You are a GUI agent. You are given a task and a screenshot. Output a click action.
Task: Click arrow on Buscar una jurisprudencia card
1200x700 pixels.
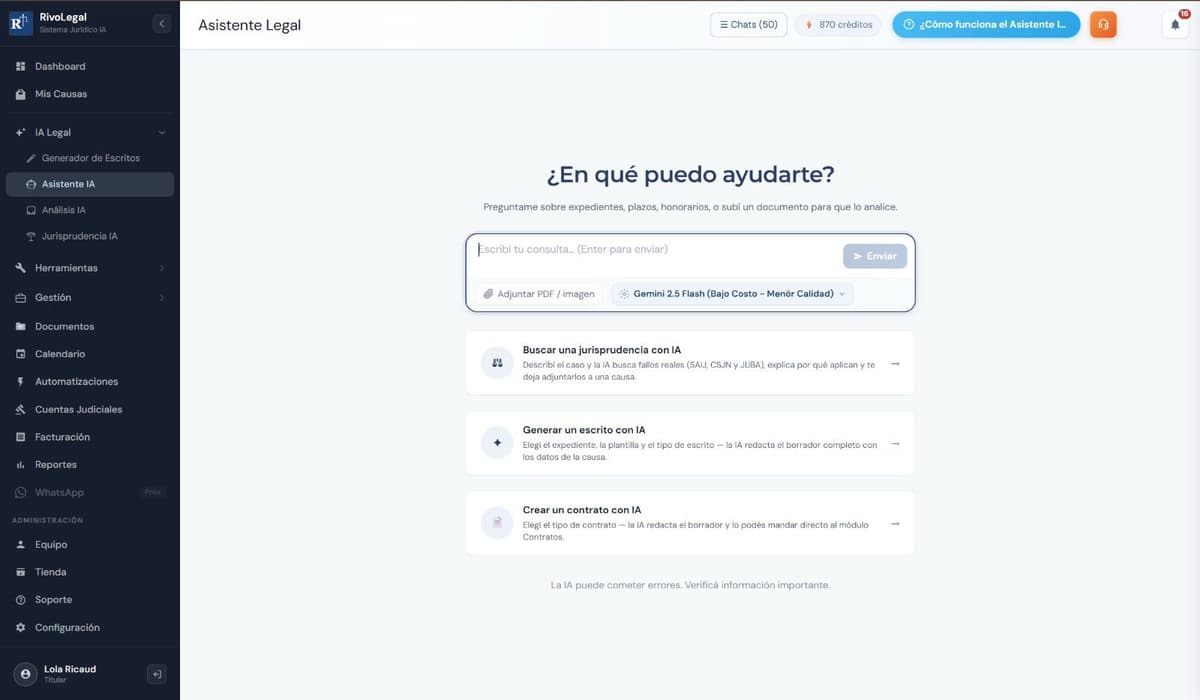[x=895, y=364]
